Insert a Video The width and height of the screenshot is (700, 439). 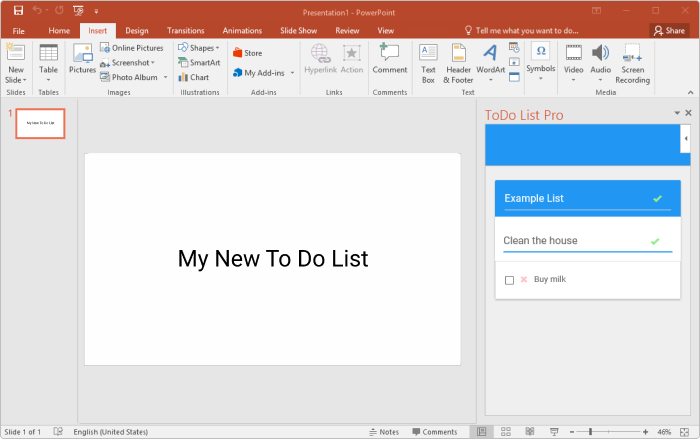[573, 63]
